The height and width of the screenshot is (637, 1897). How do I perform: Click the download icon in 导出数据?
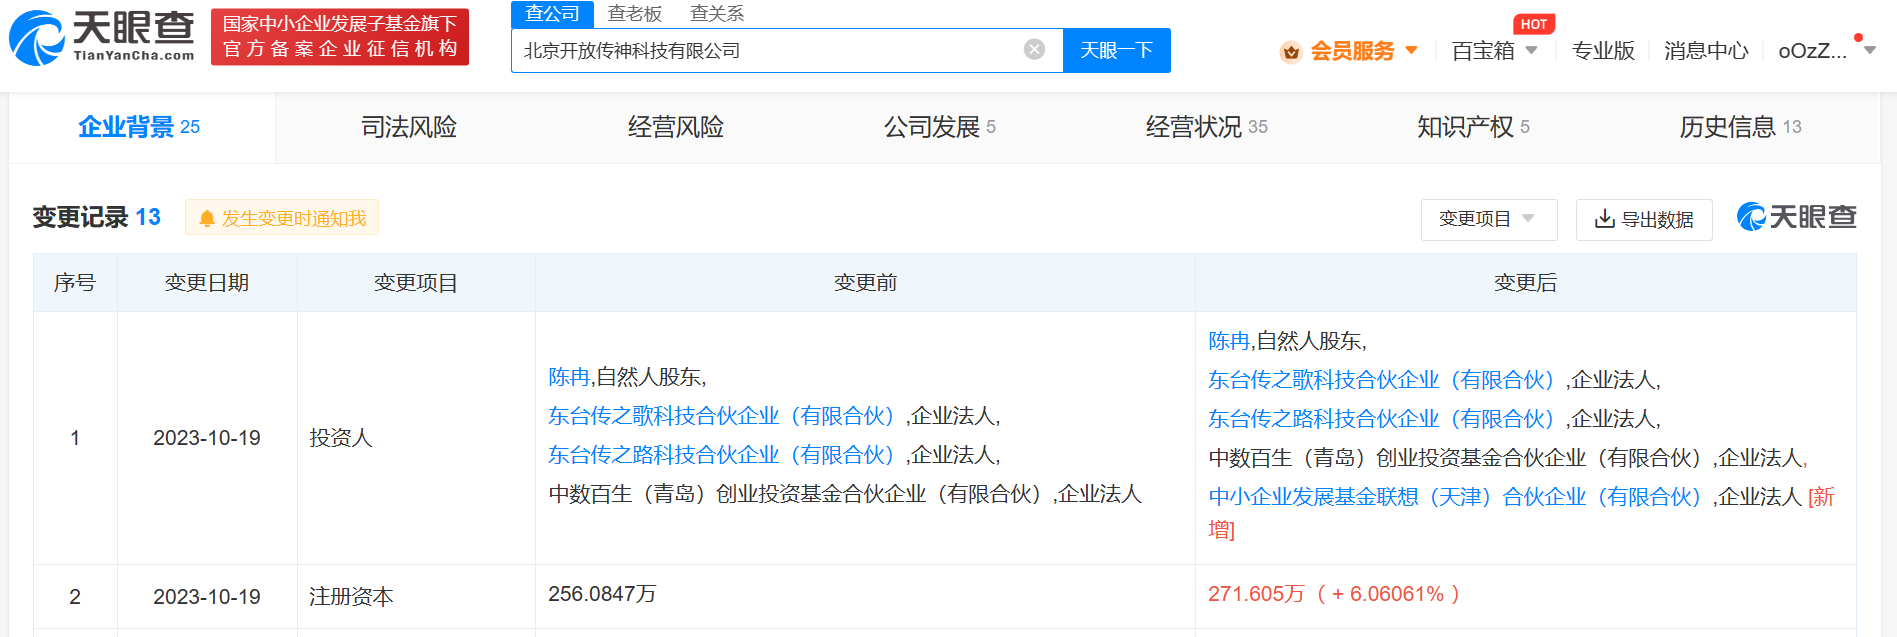pyautogui.click(x=1605, y=219)
